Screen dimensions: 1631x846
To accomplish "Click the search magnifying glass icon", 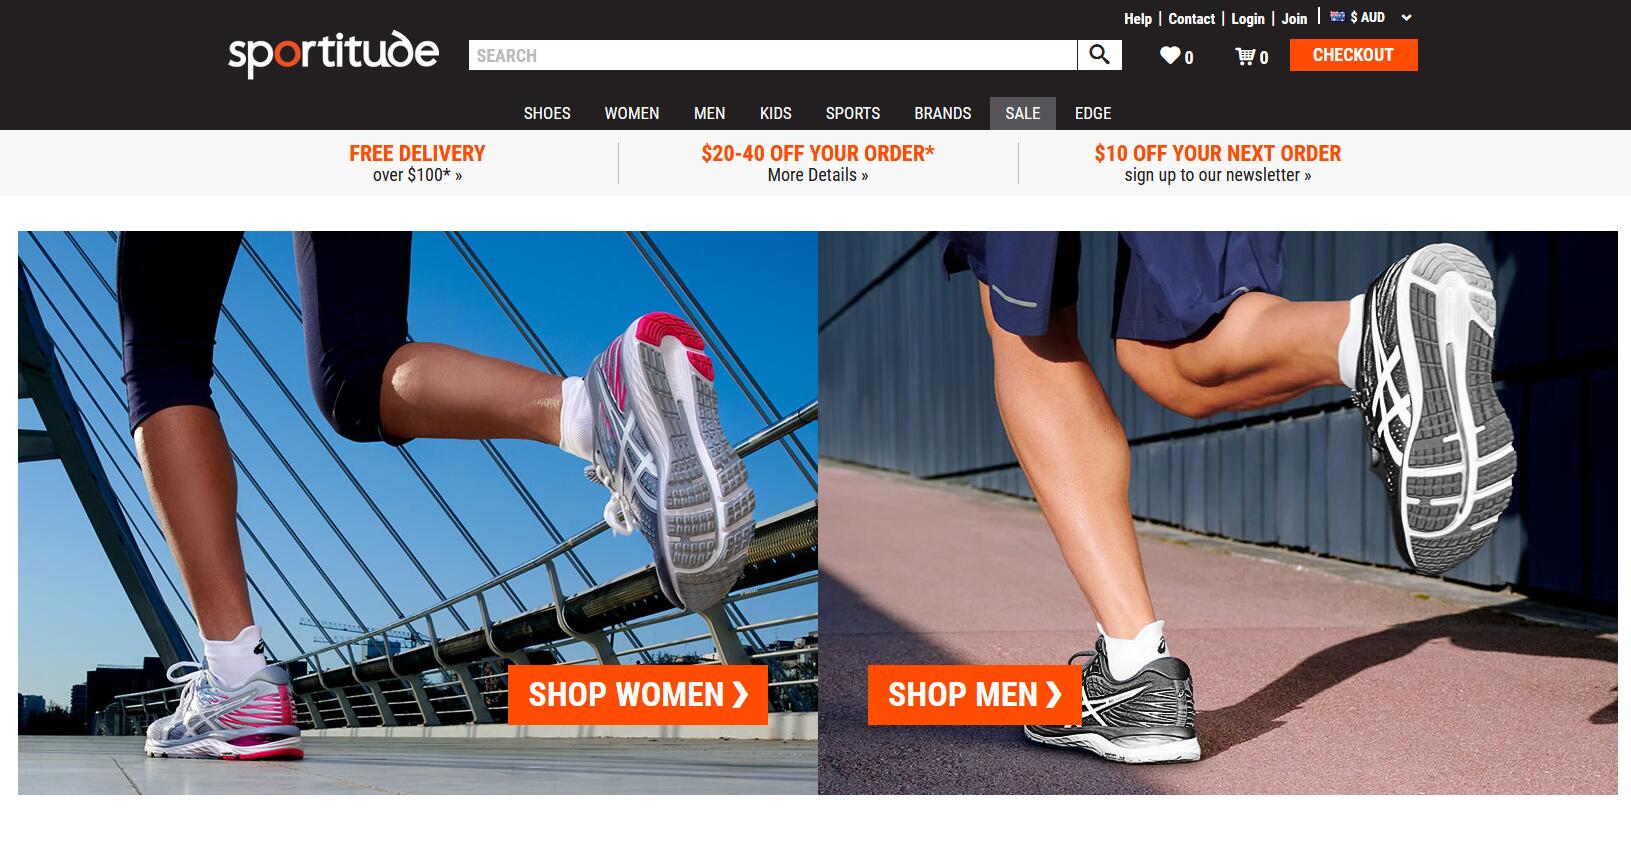I will [x=1099, y=55].
